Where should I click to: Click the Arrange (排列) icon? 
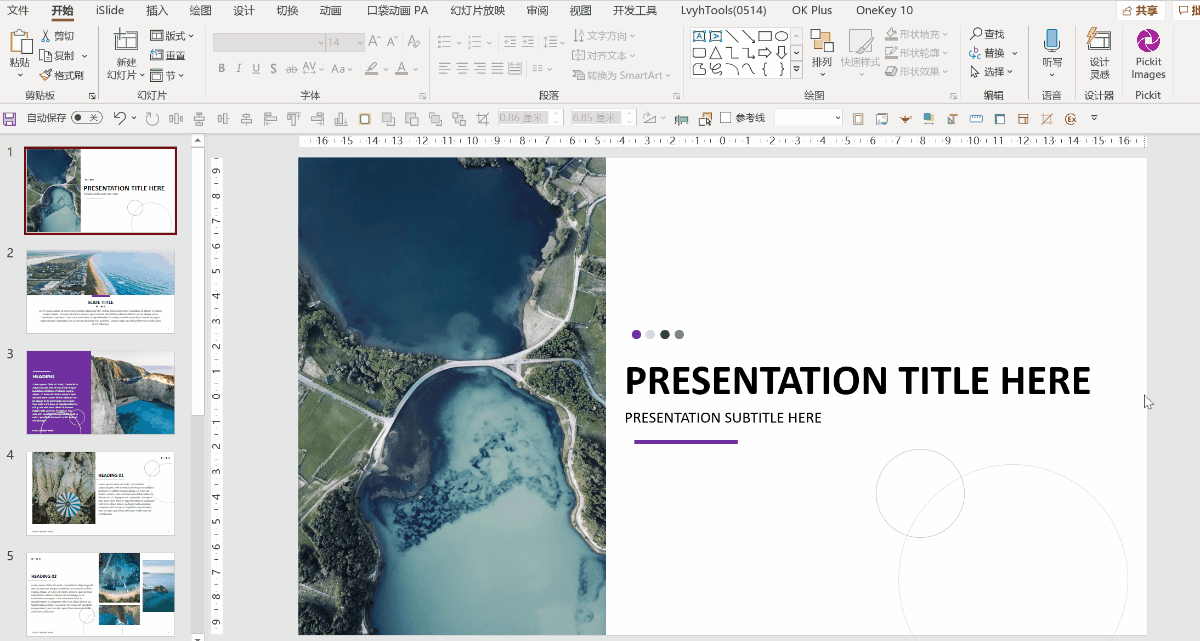tap(822, 41)
